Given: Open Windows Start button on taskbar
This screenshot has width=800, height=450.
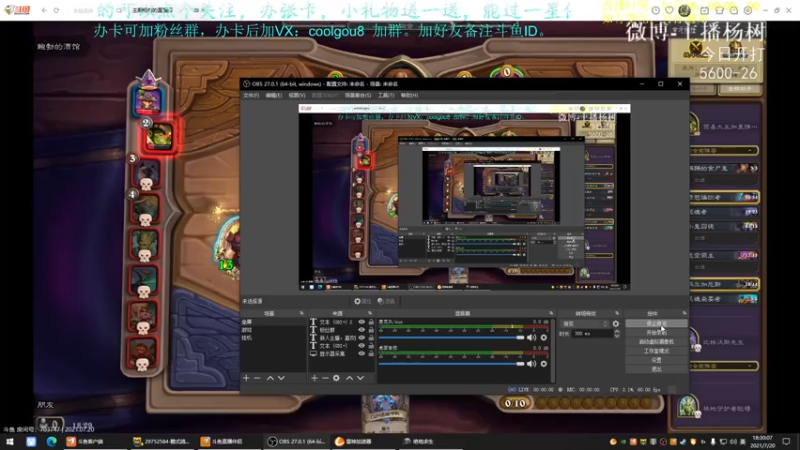Looking at the screenshot, I should pos(10,441).
